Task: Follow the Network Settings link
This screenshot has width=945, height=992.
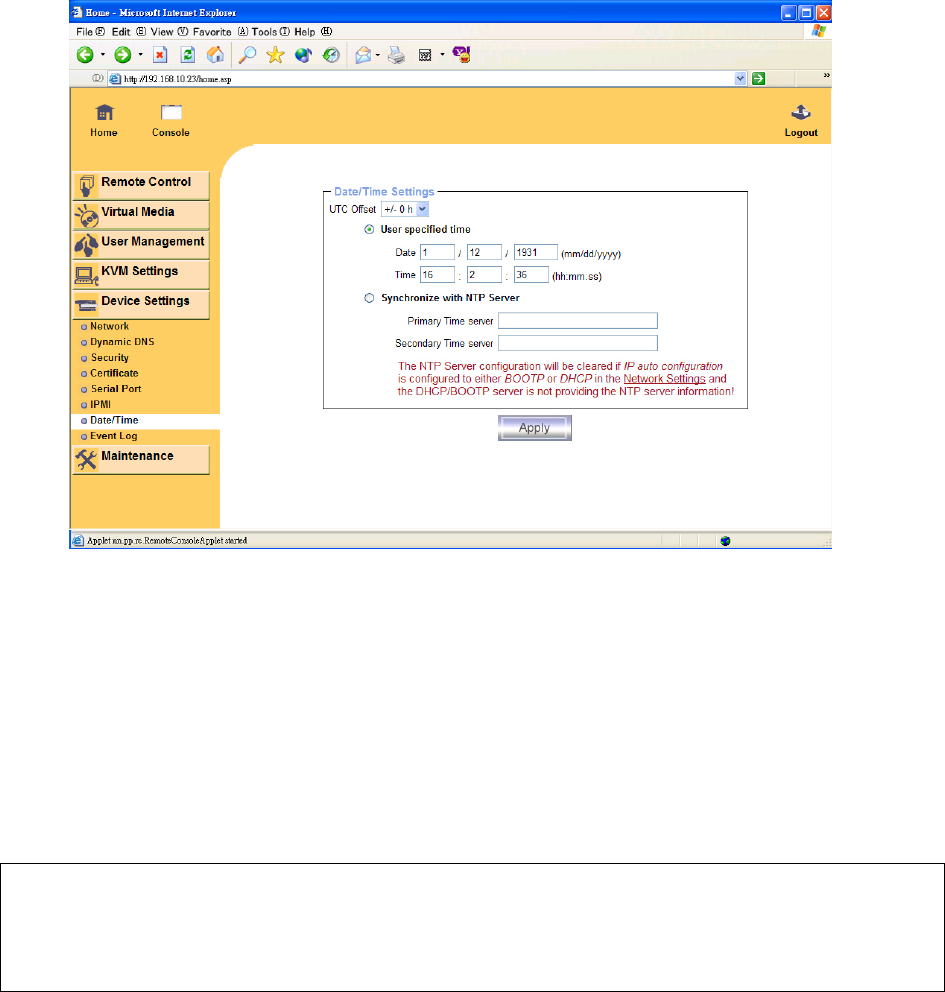Action: pyautogui.click(x=664, y=379)
